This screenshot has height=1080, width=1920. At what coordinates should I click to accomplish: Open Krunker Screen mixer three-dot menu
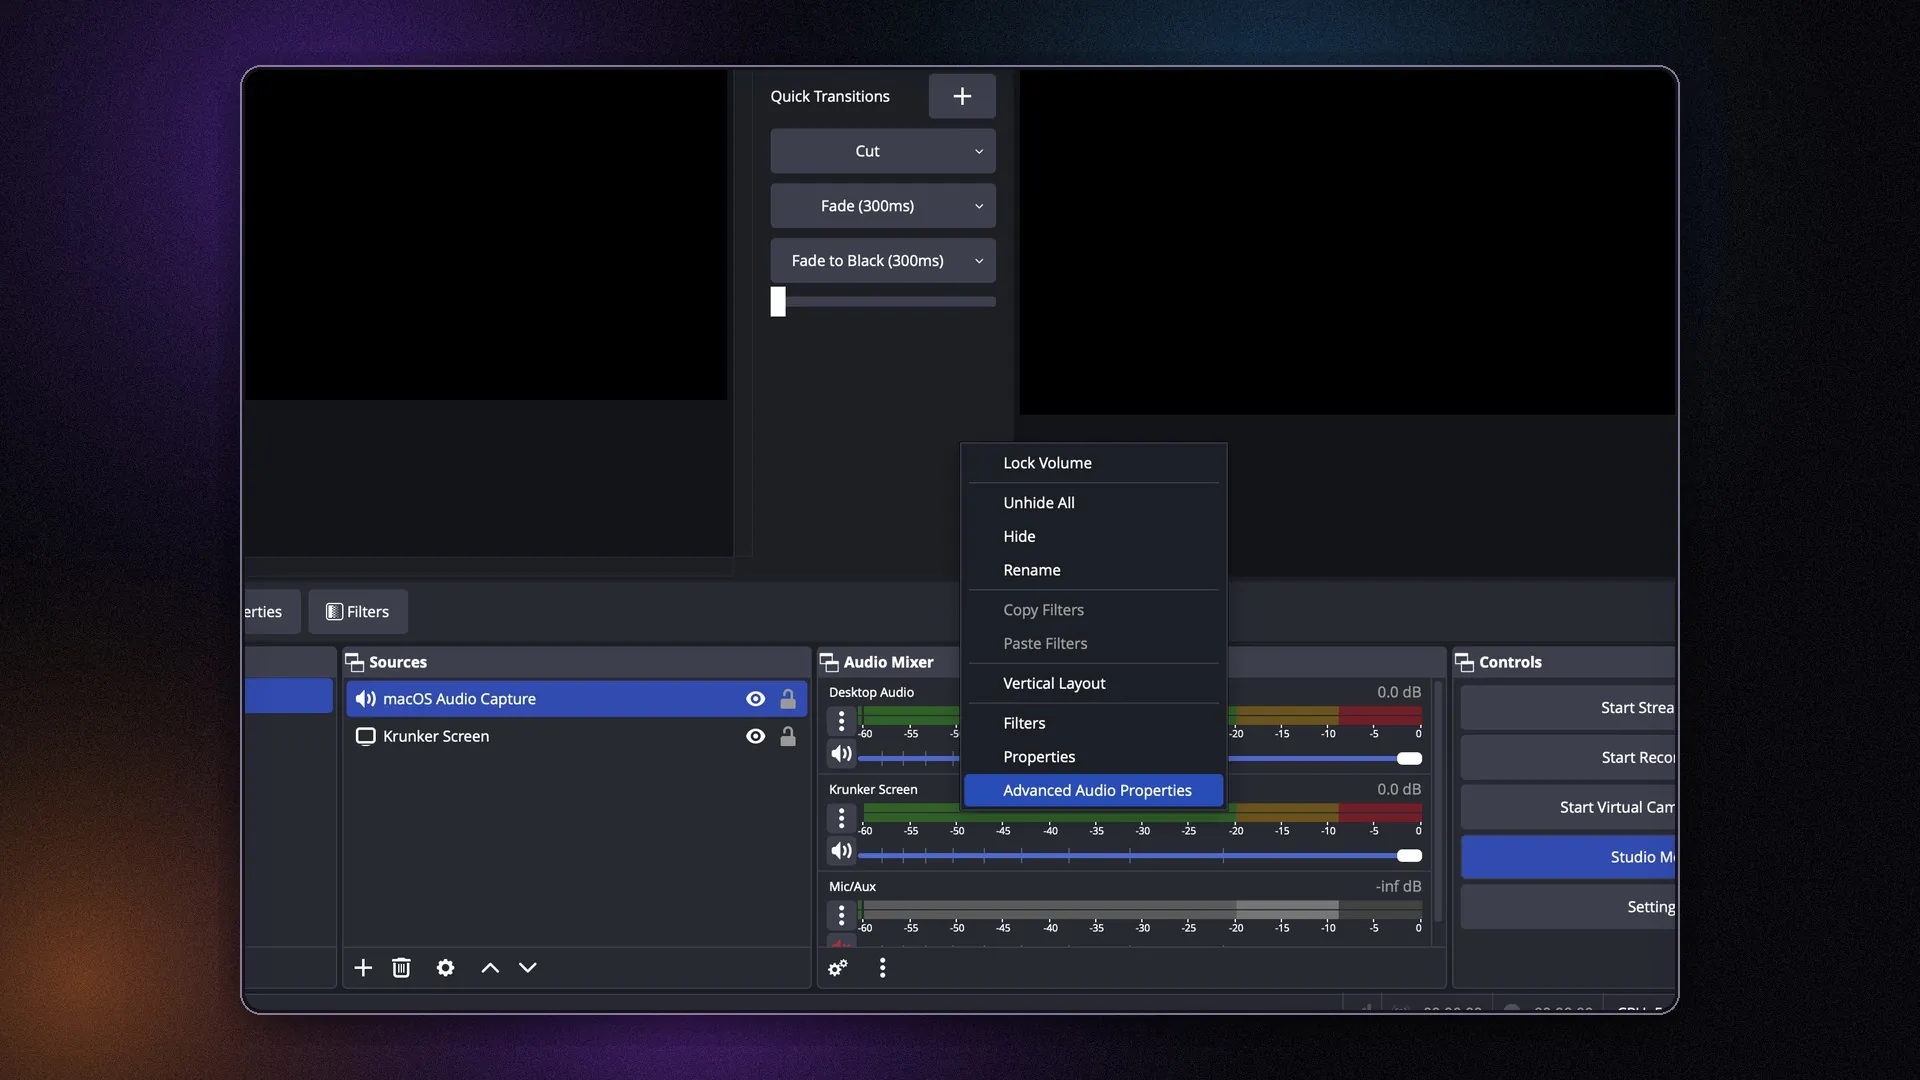click(841, 818)
